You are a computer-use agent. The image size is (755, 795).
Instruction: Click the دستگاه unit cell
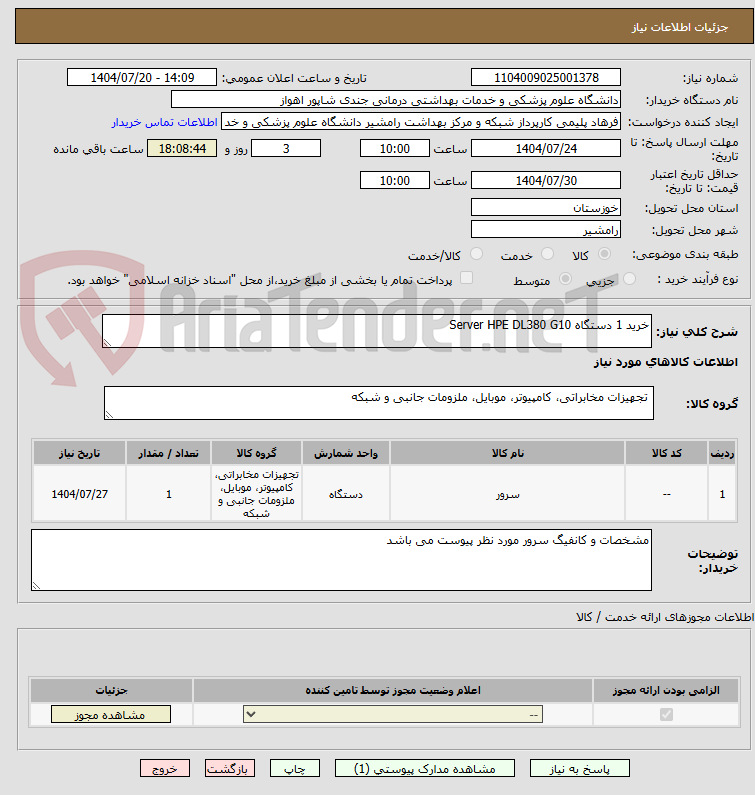[346, 494]
